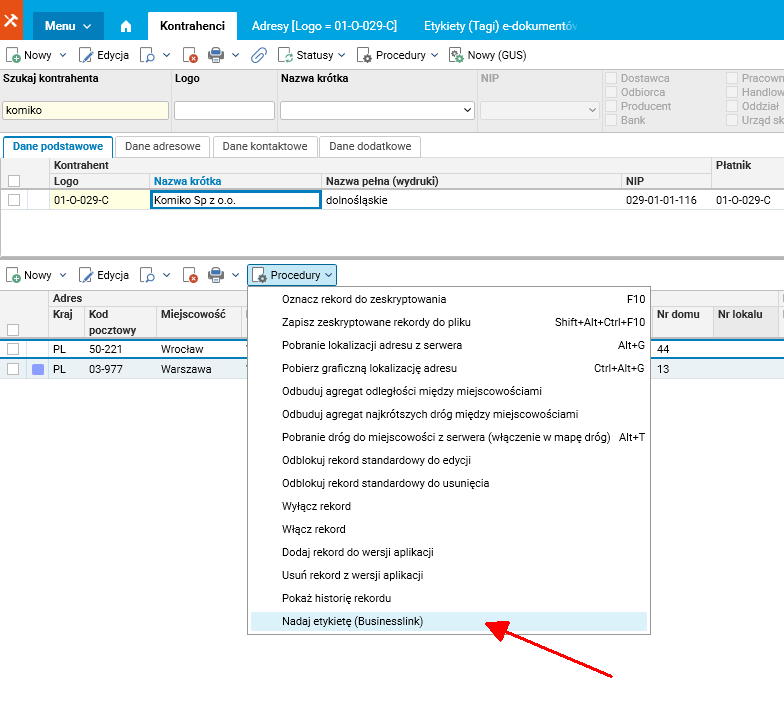Click the delete icon in the address toolbar

point(190,275)
